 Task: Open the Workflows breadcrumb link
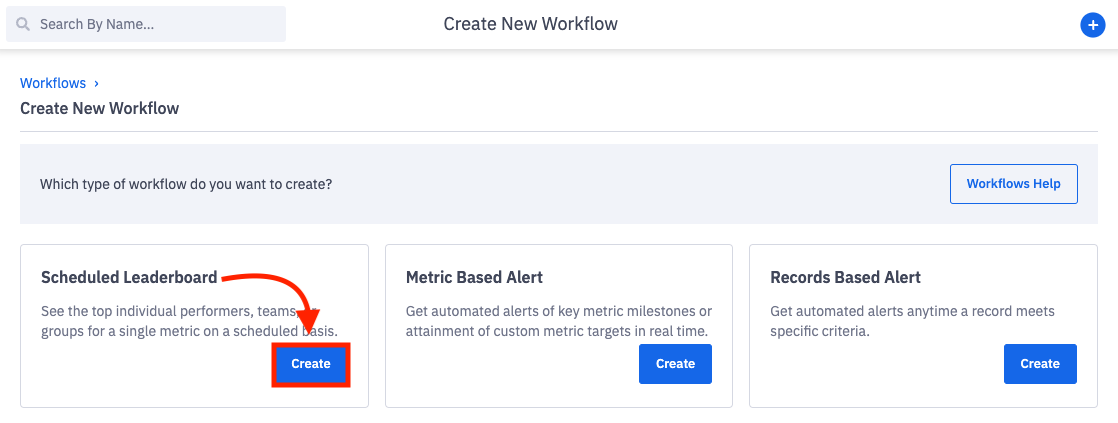click(x=53, y=84)
